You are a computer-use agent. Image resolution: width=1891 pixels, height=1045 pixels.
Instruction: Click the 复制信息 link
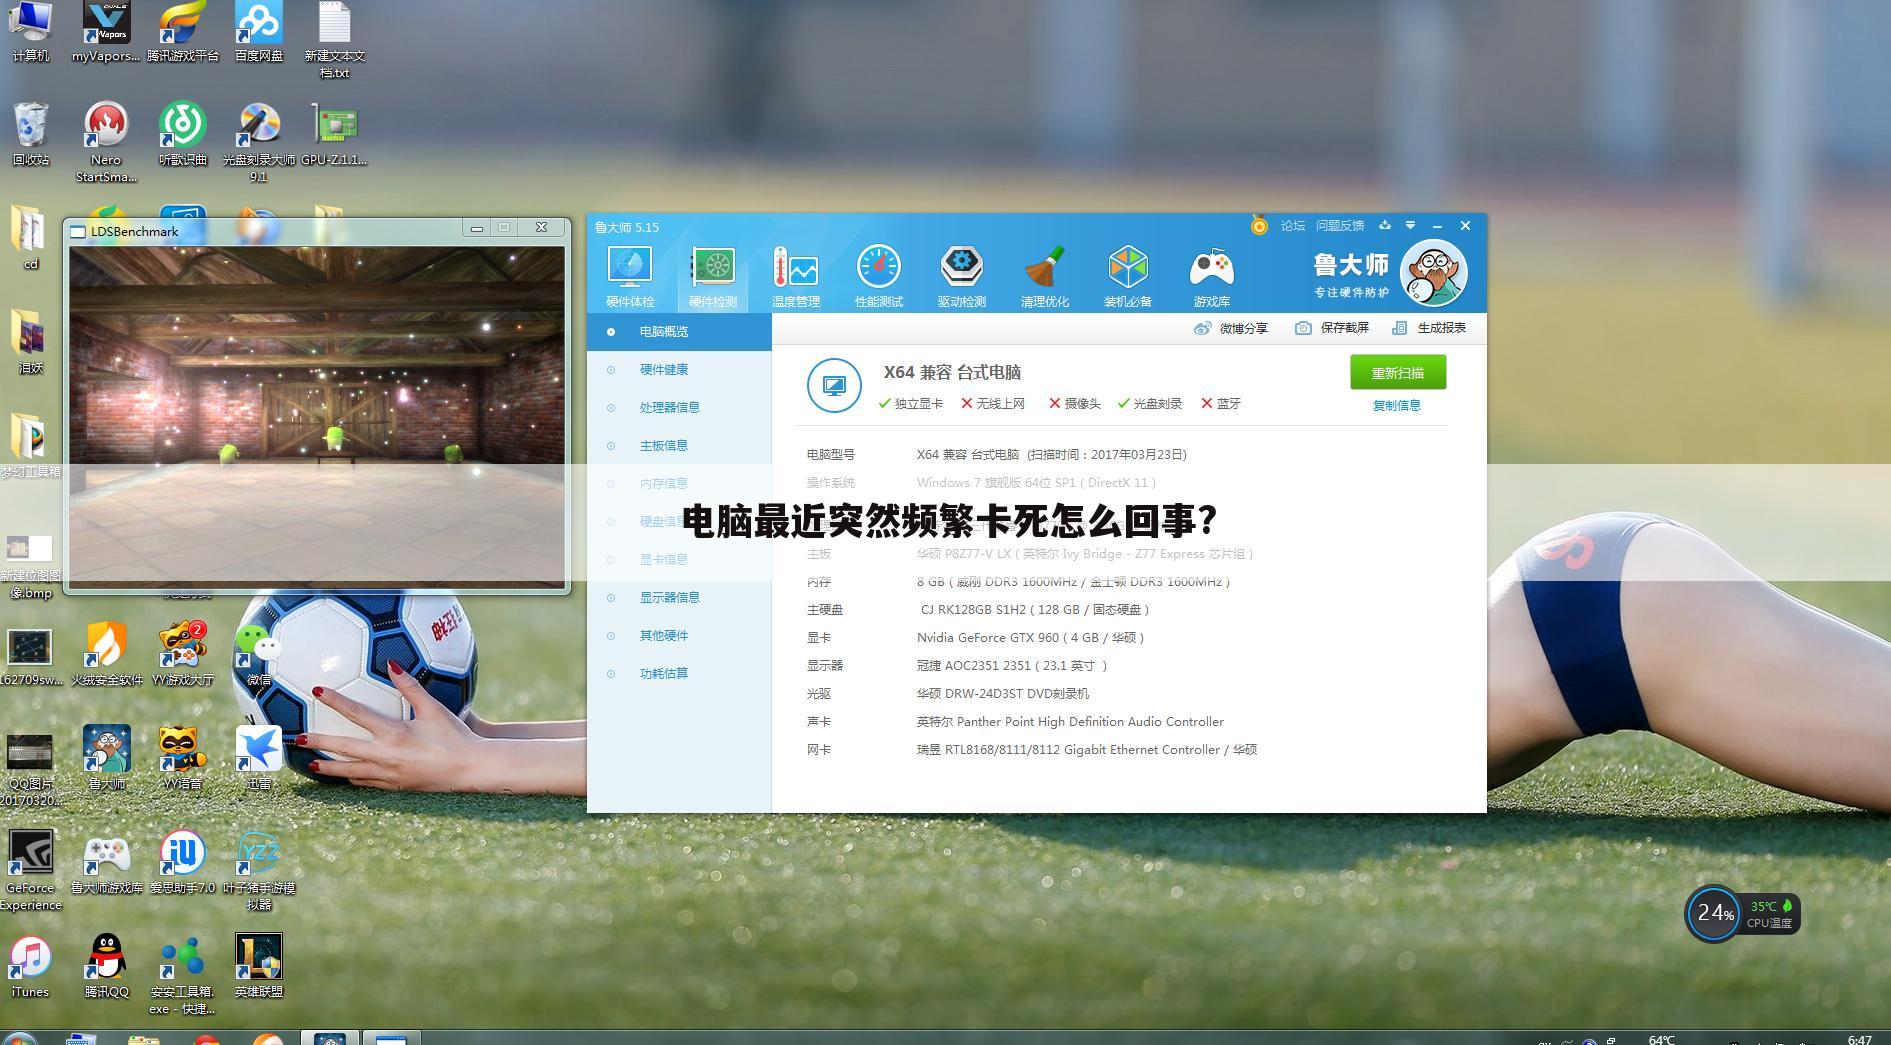tap(1396, 406)
